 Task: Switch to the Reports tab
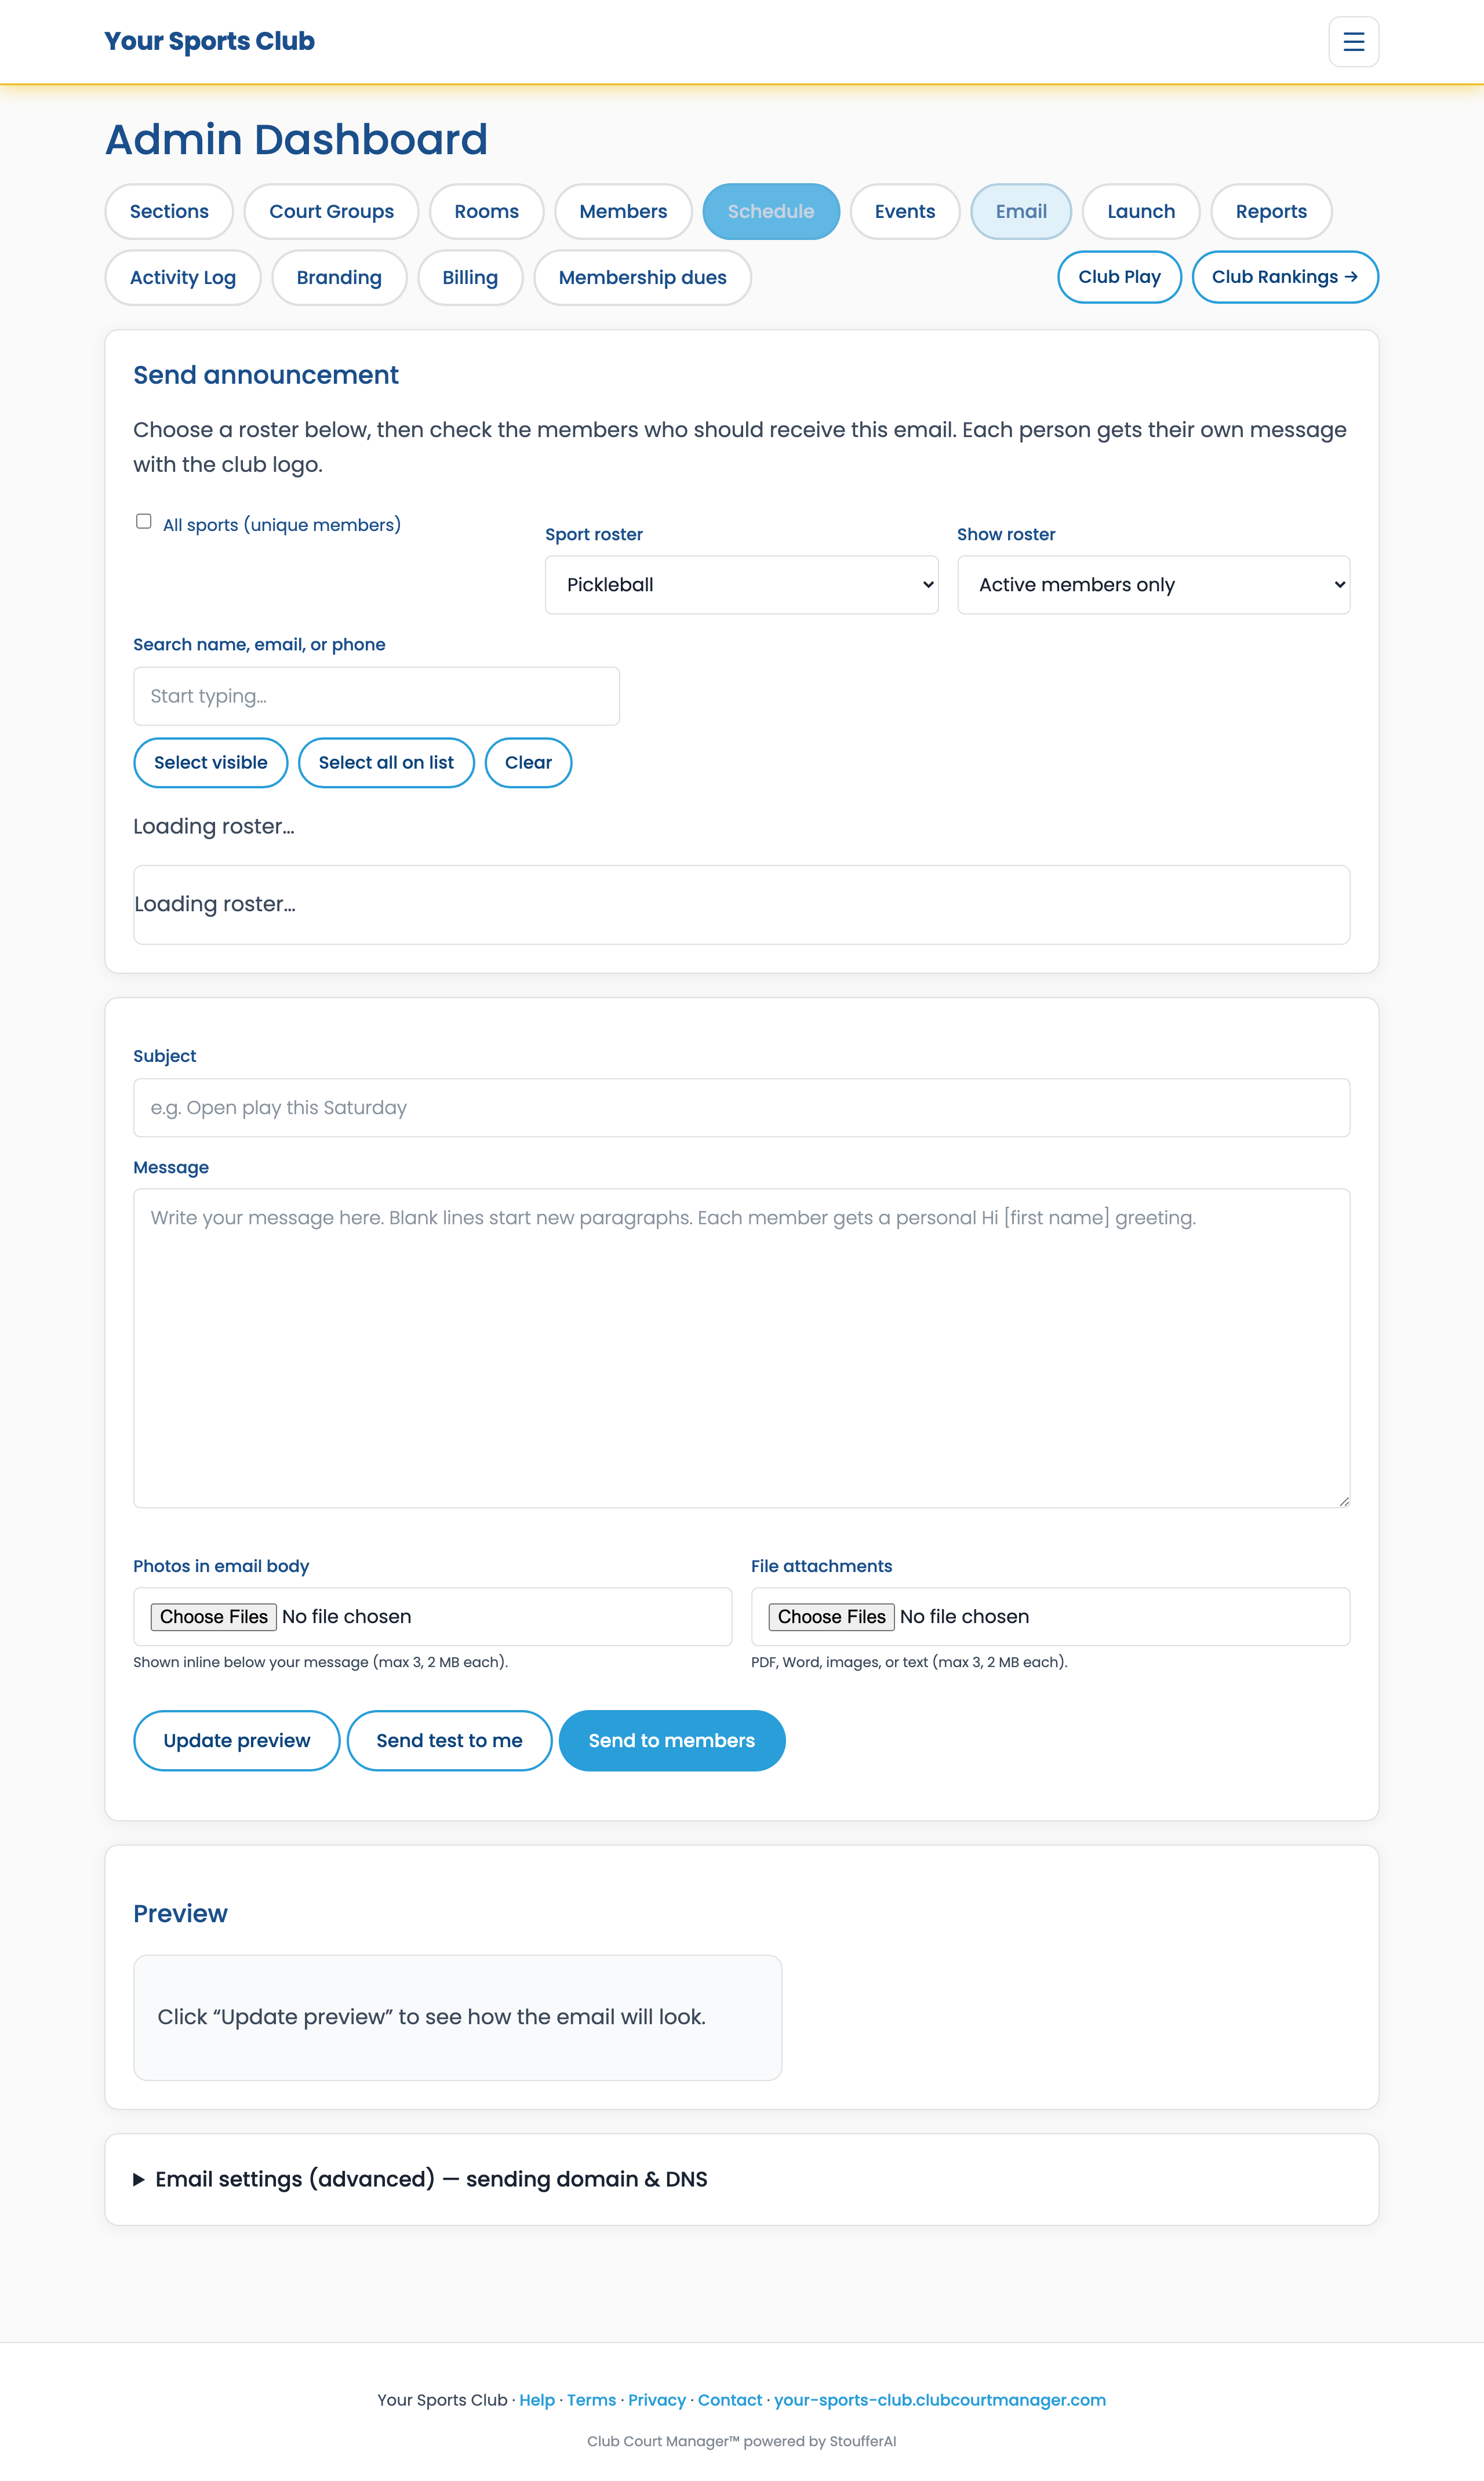point(1271,211)
